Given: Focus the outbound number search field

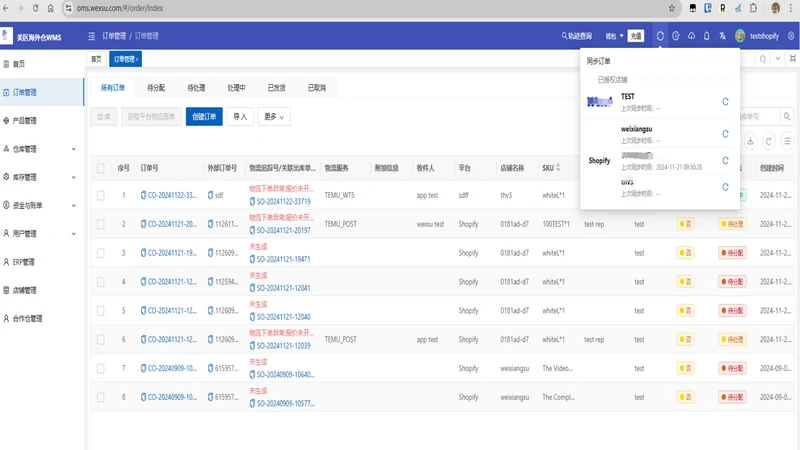Looking at the screenshot, I should pos(760,116).
